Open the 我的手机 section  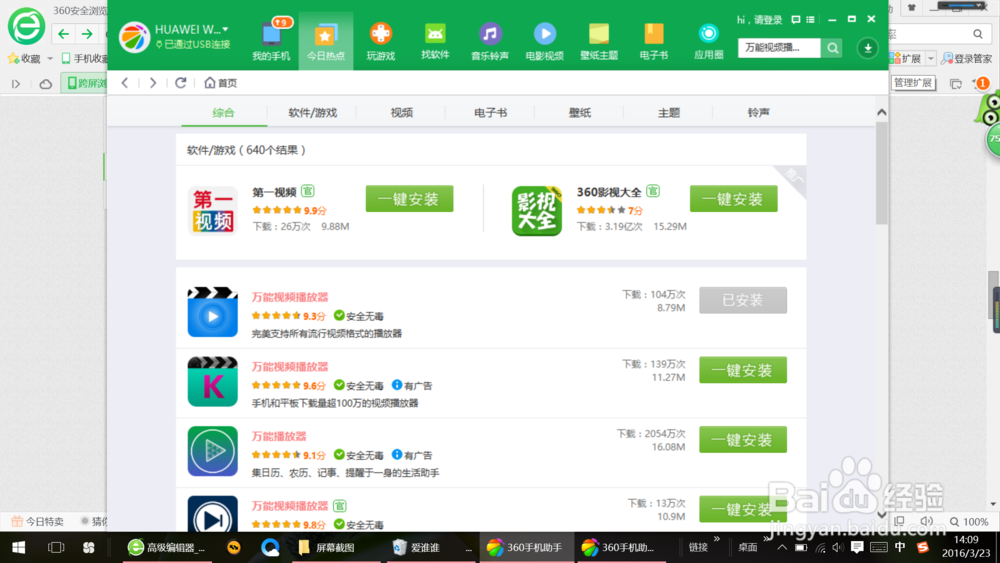[271, 40]
